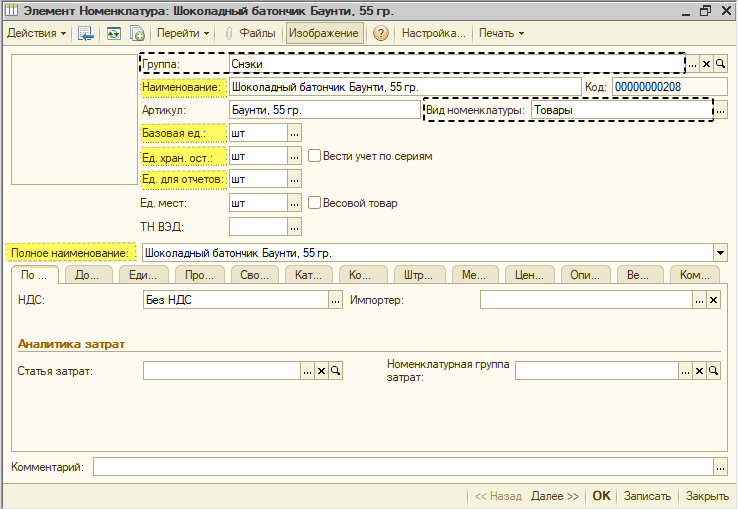Click ellipsis button for Статья затрат

(307, 371)
